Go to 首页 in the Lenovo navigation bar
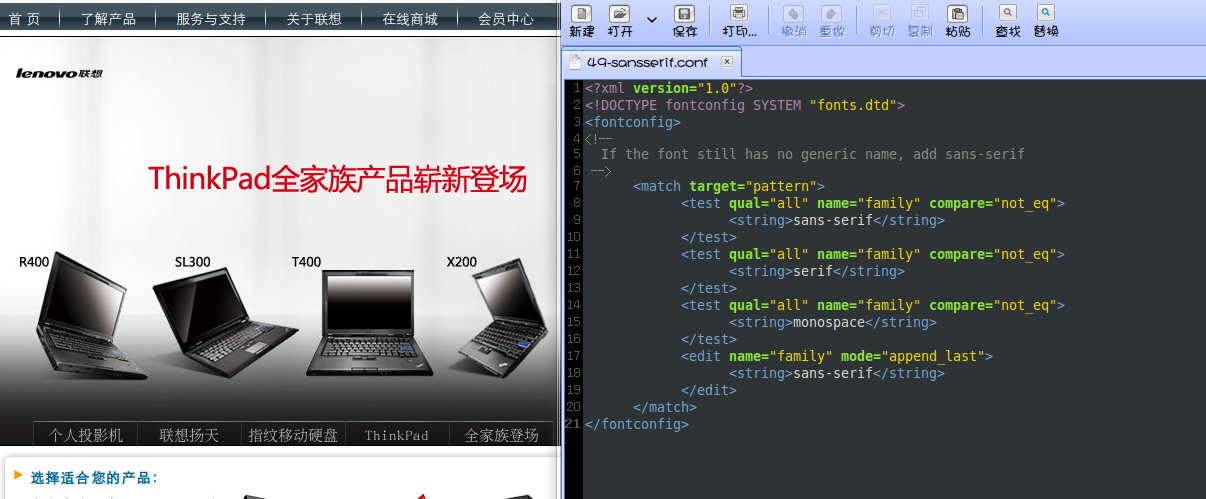The image size is (1206, 499). tap(24, 19)
